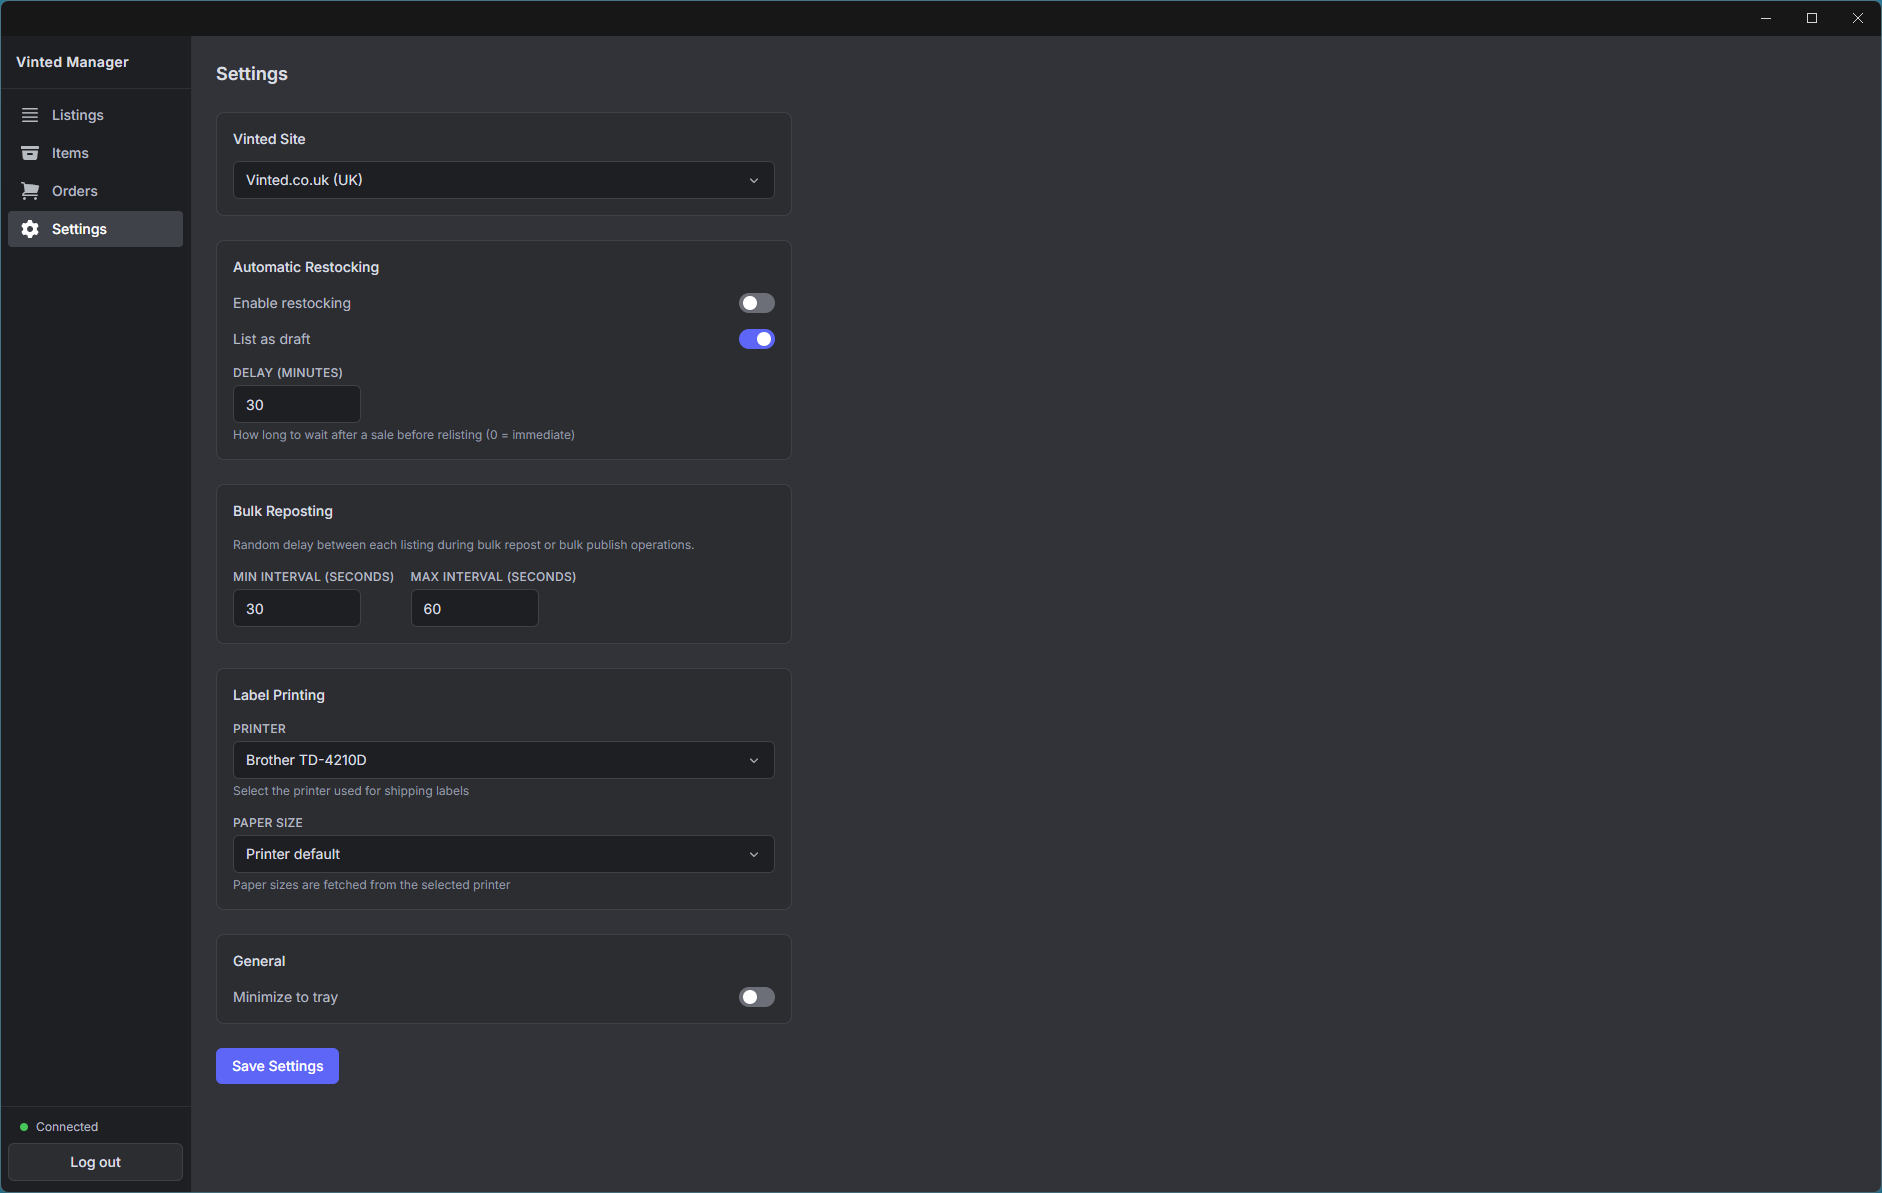Click the Vinted Manager app title
The height and width of the screenshot is (1193, 1882).
pyautogui.click(x=72, y=62)
